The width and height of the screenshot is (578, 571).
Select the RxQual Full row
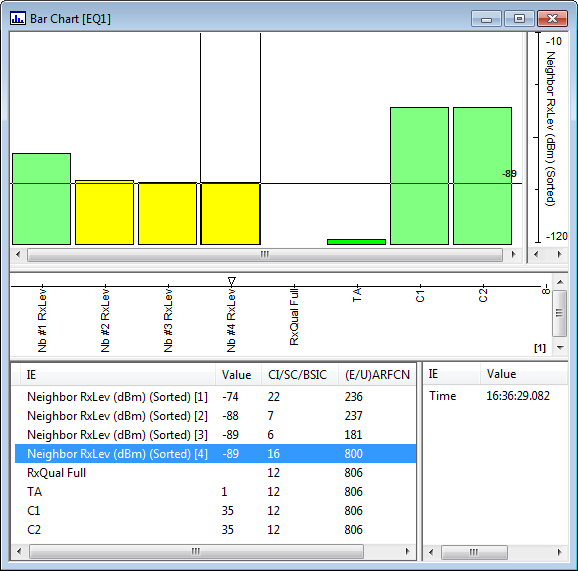click(x=215, y=473)
